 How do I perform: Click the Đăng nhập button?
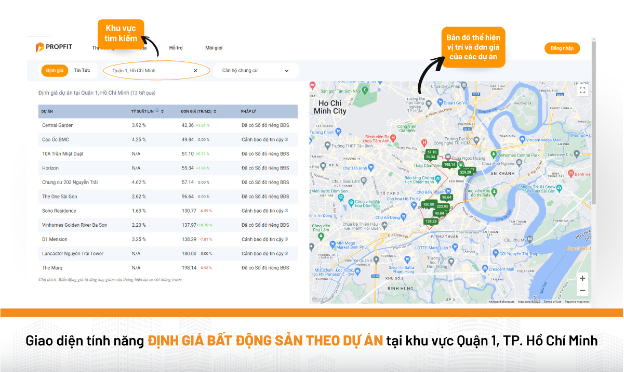tap(562, 48)
